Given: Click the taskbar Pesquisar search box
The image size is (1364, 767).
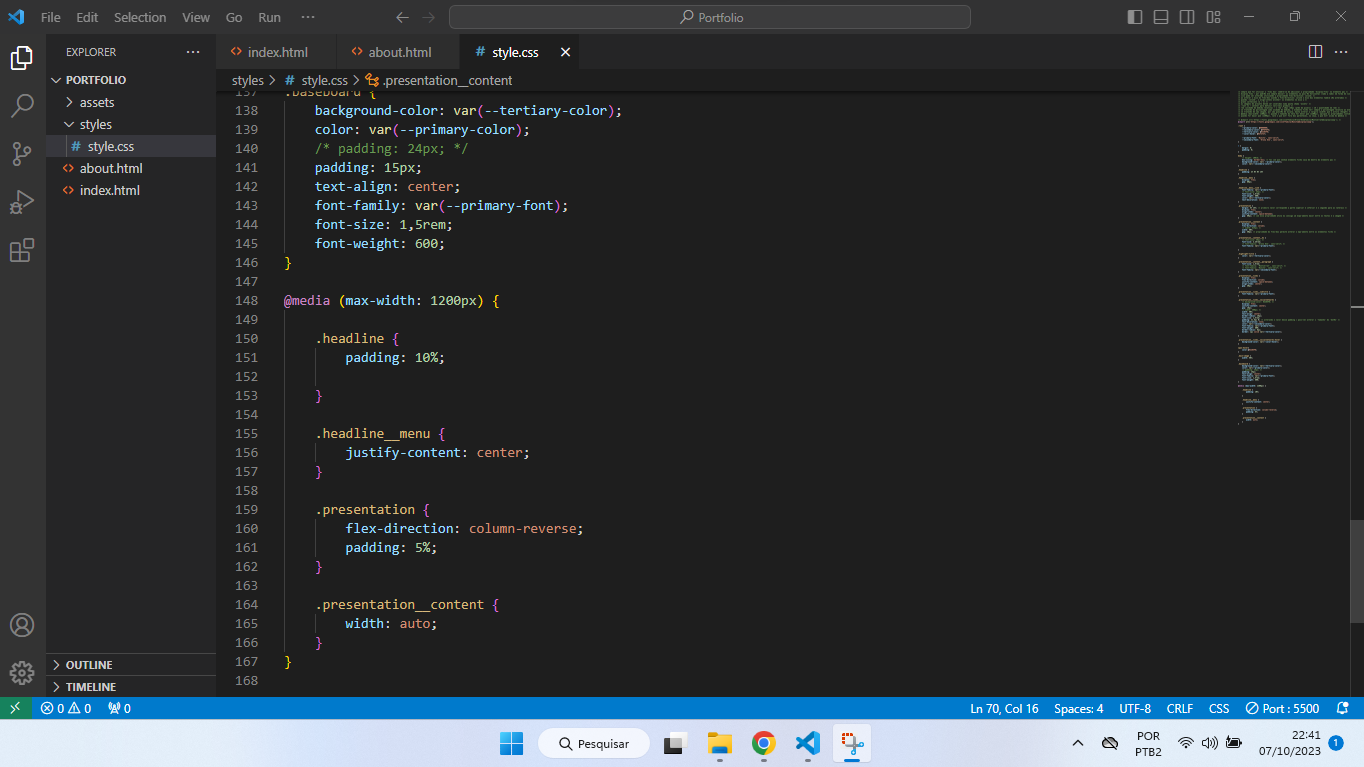Looking at the screenshot, I should point(594,743).
